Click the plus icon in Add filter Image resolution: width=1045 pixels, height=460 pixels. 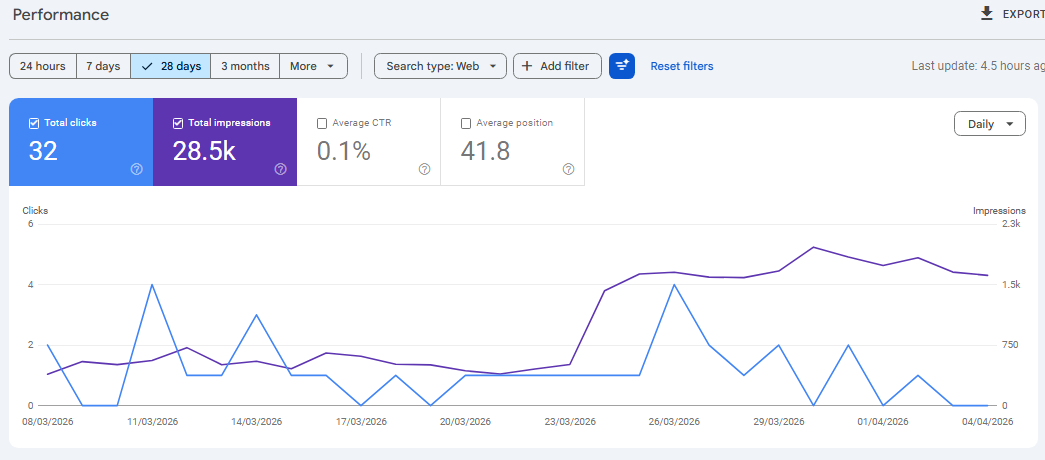[527, 66]
